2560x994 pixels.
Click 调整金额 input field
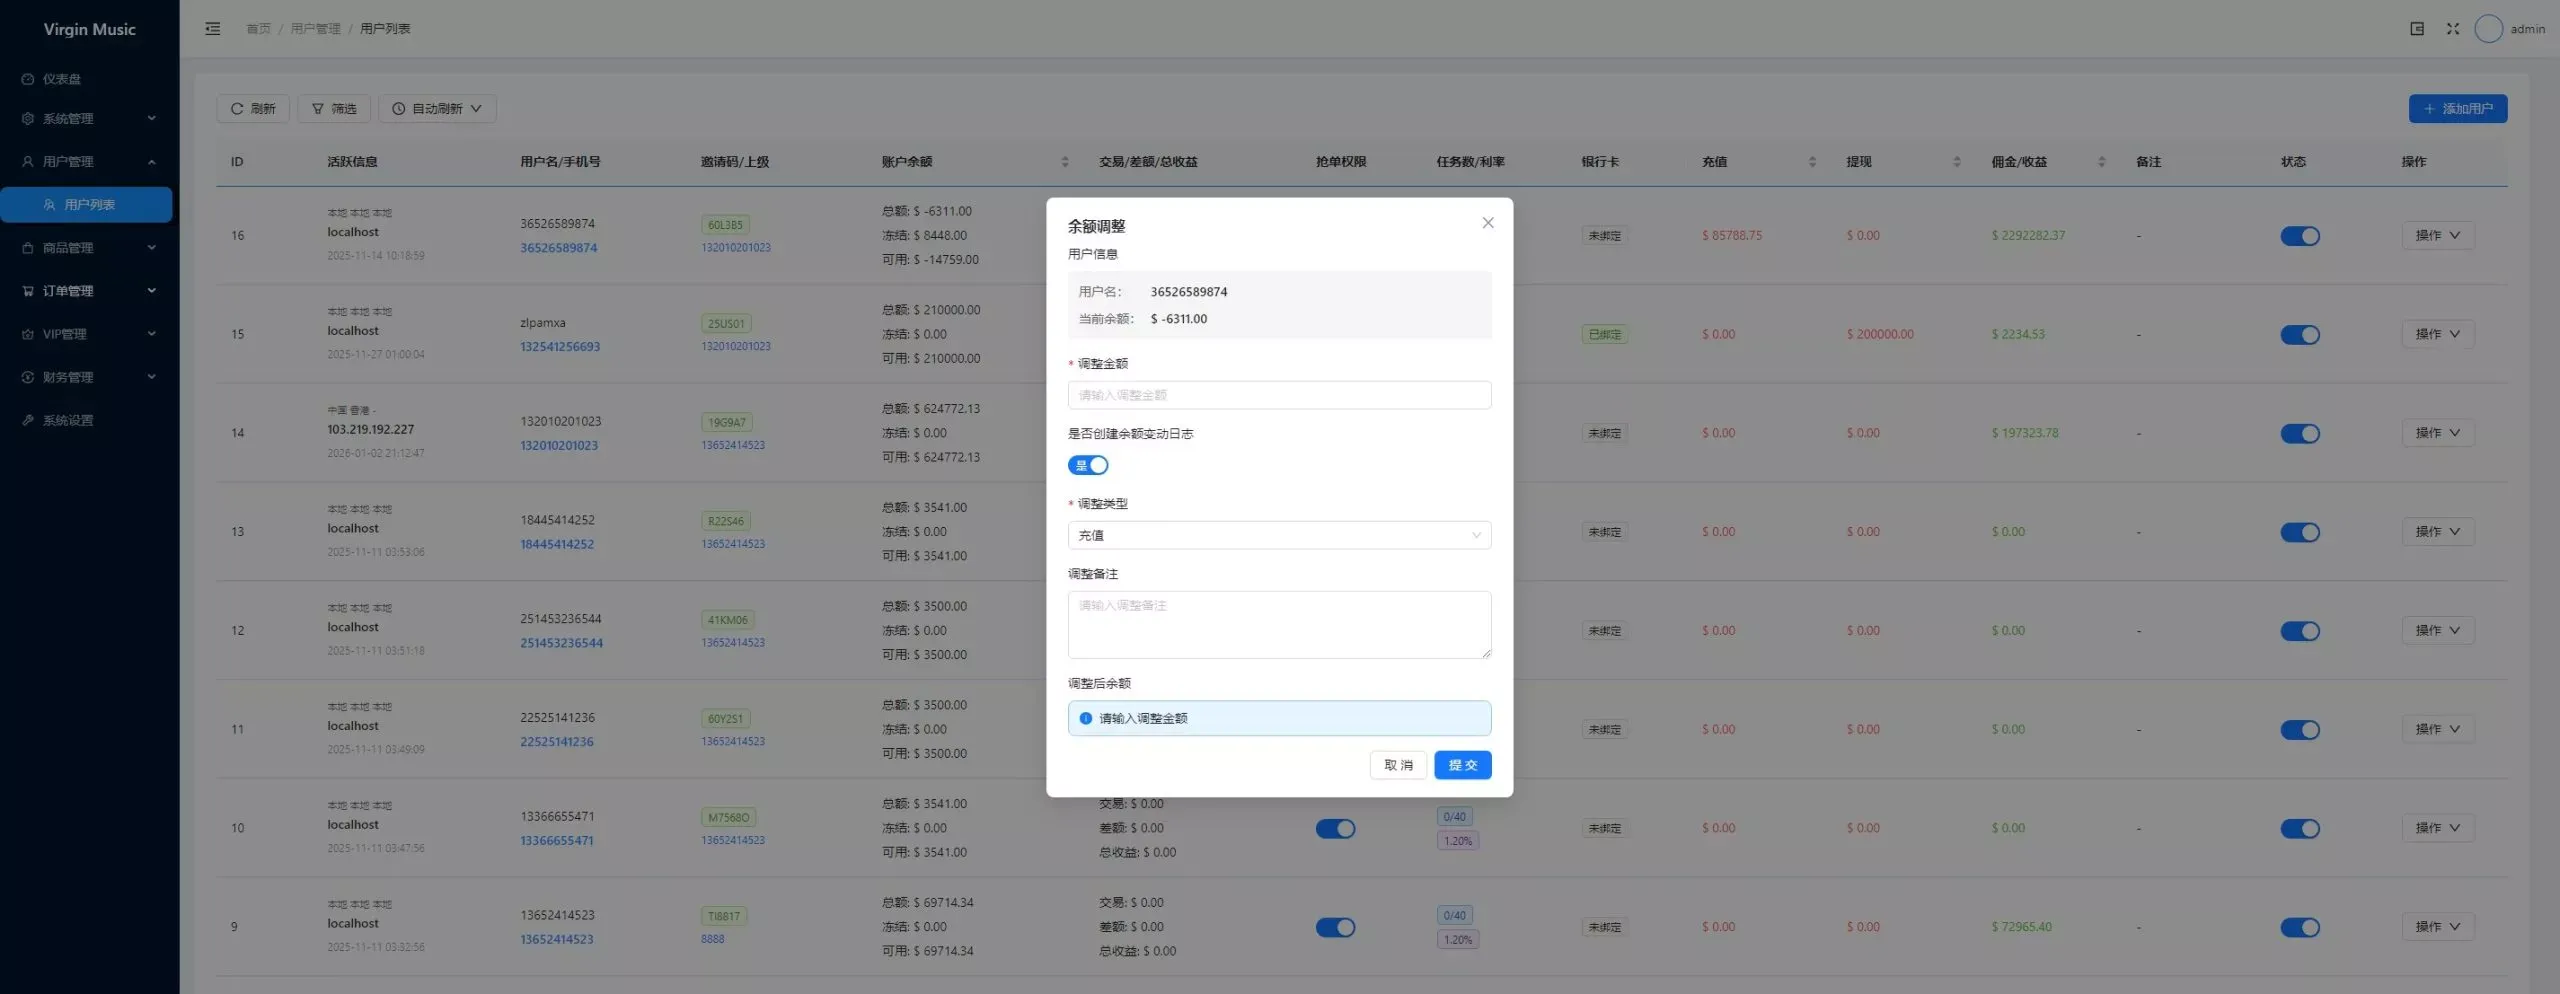(1279, 395)
